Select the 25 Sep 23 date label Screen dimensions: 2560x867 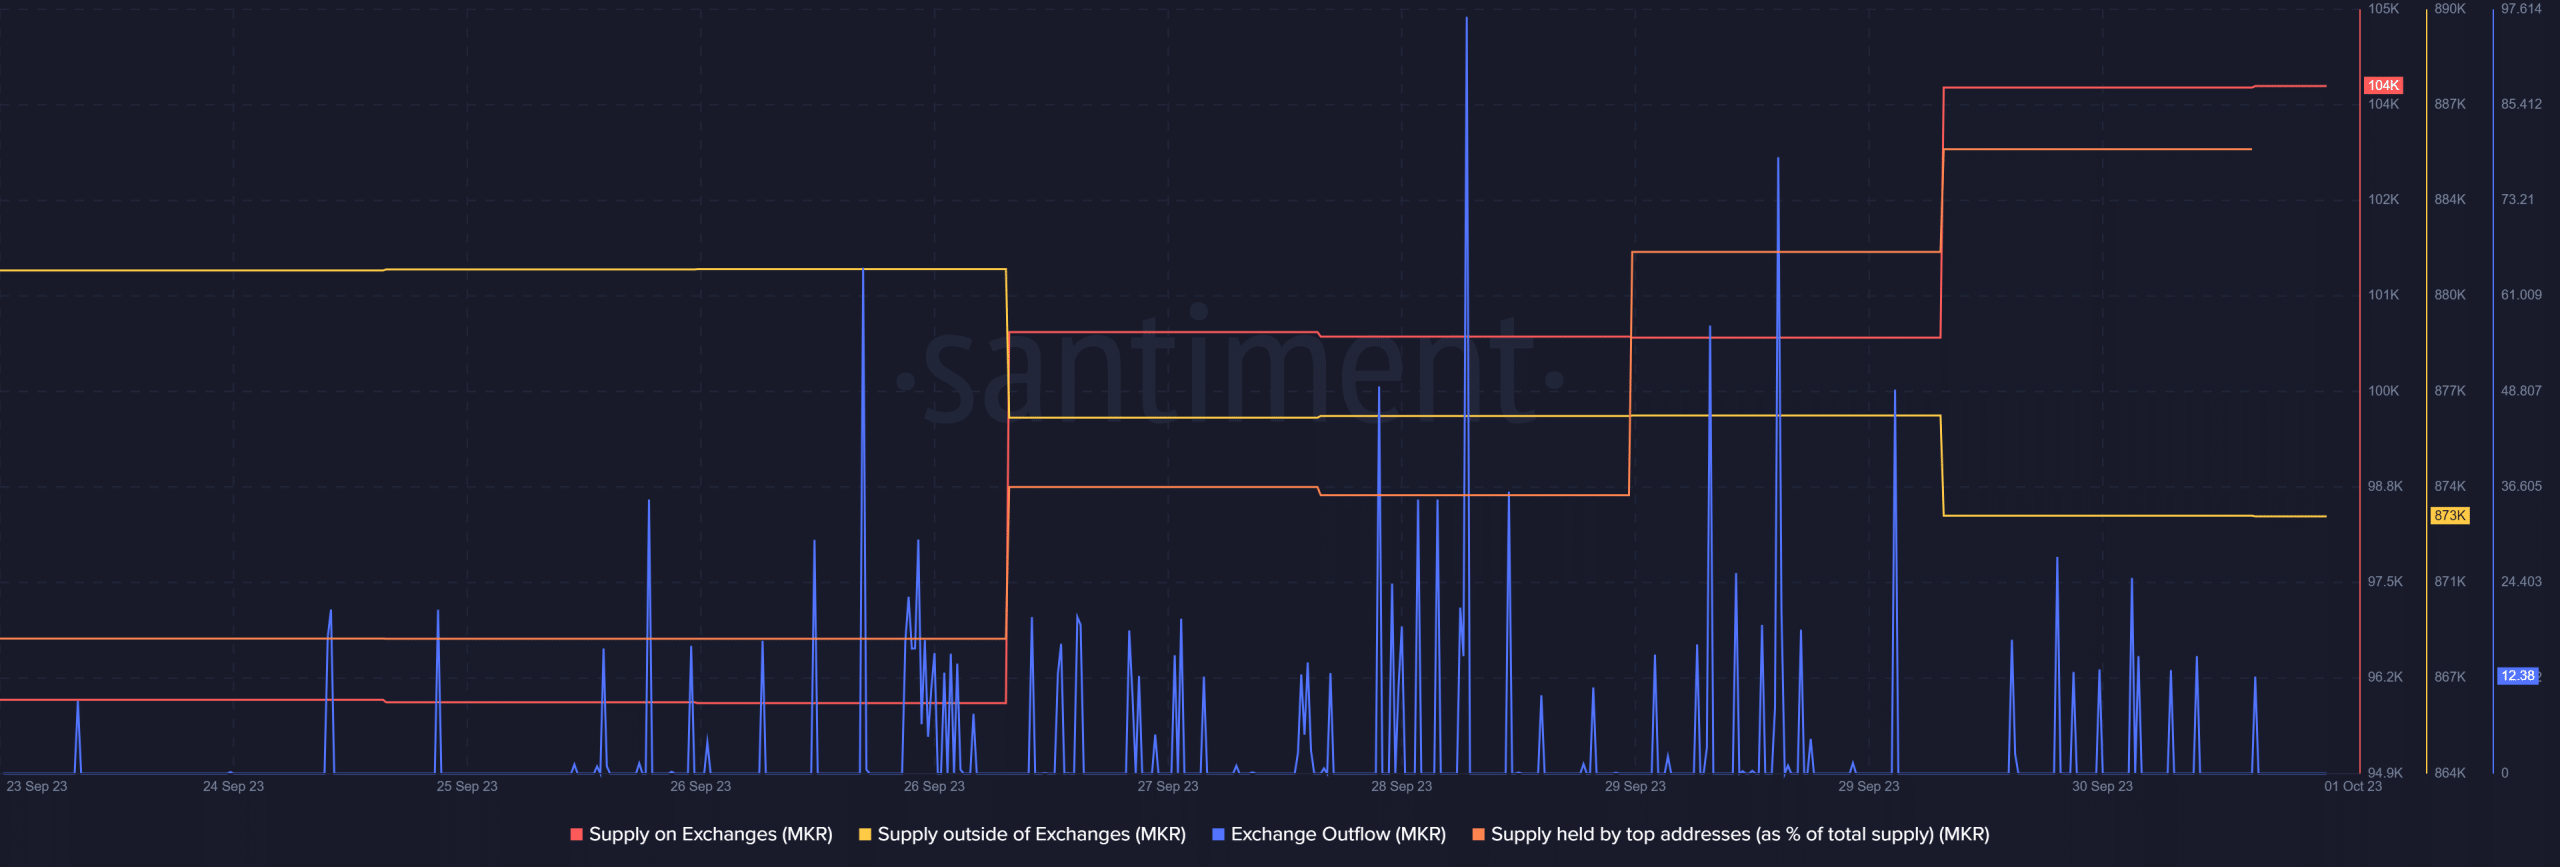[467, 786]
